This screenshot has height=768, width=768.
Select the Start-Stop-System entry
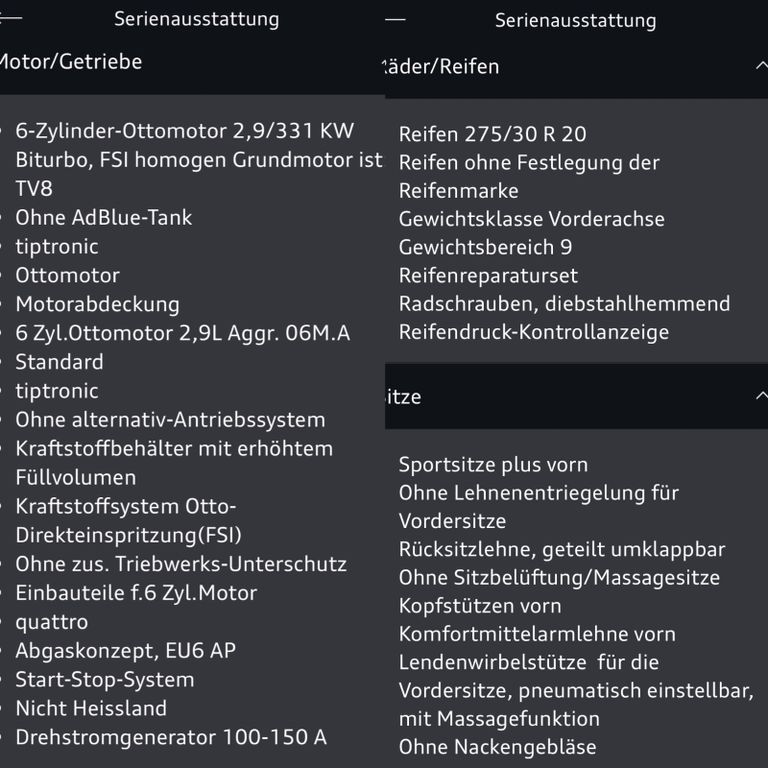tap(104, 679)
